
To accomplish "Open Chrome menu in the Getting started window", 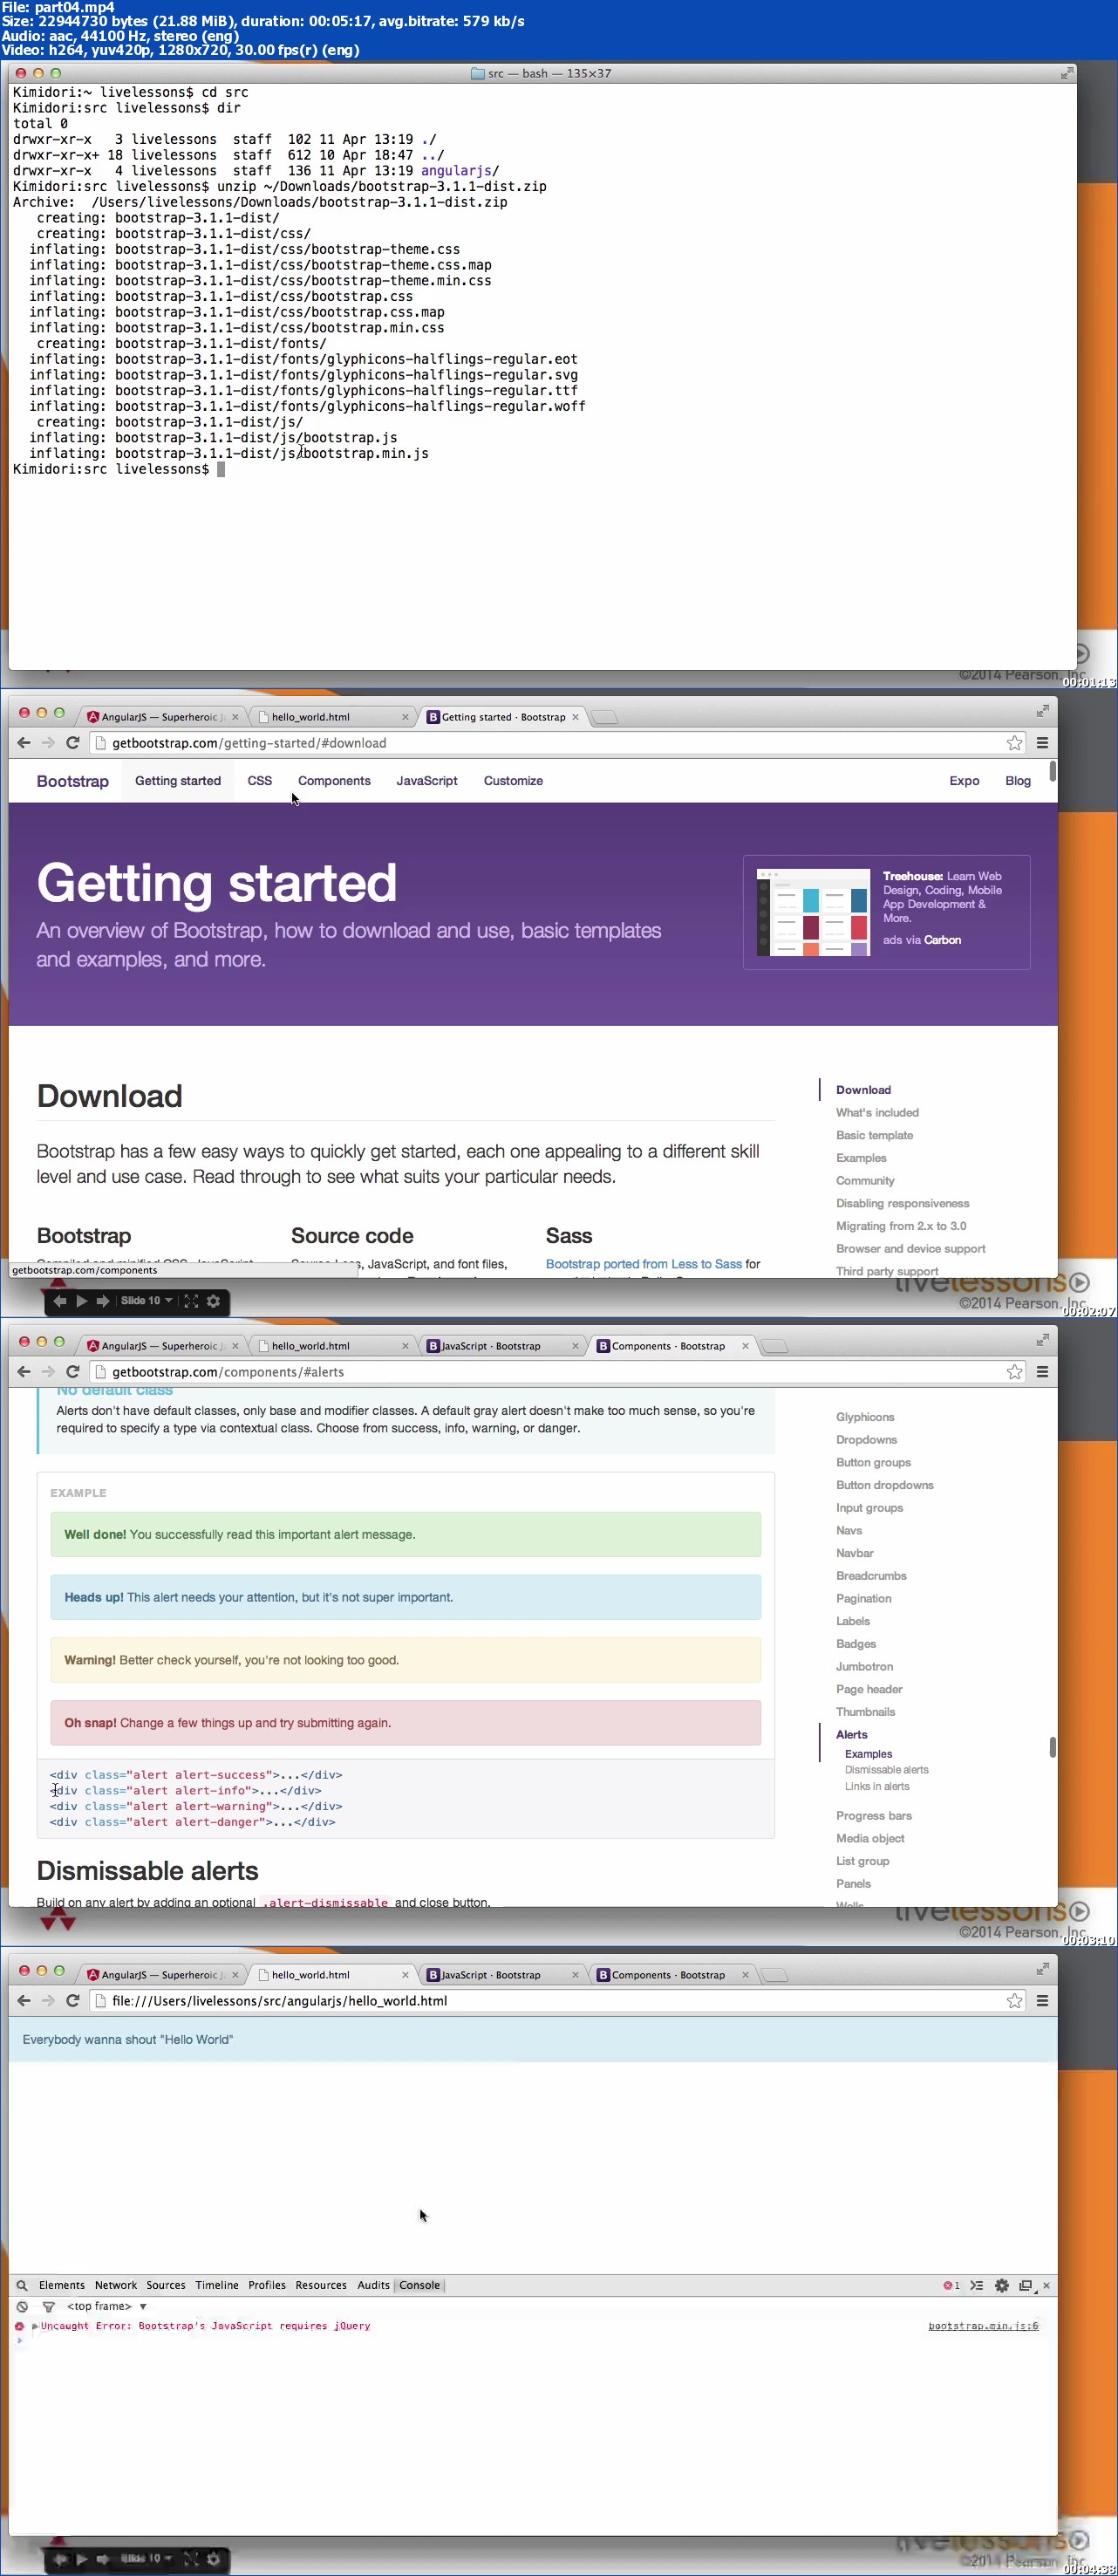I will [1042, 742].
